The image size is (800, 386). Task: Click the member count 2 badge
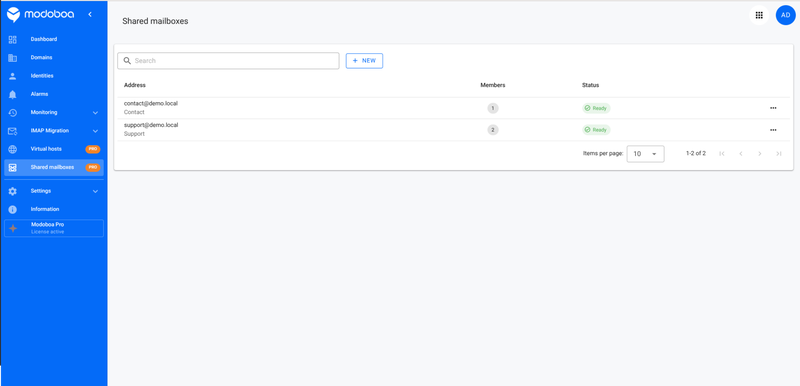click(x=492, y=130)
